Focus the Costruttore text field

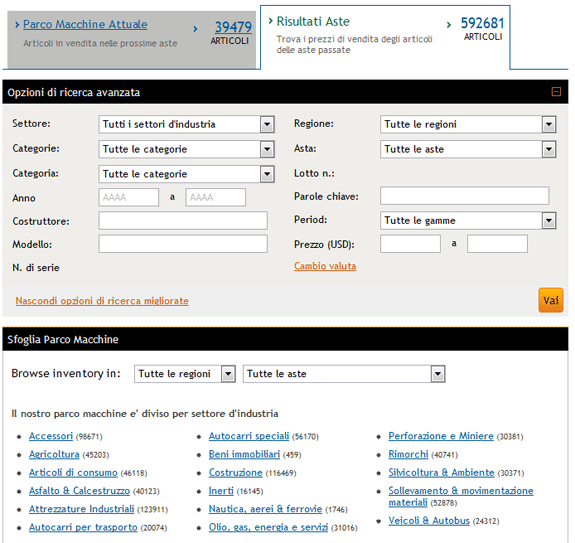coord(183,221)
